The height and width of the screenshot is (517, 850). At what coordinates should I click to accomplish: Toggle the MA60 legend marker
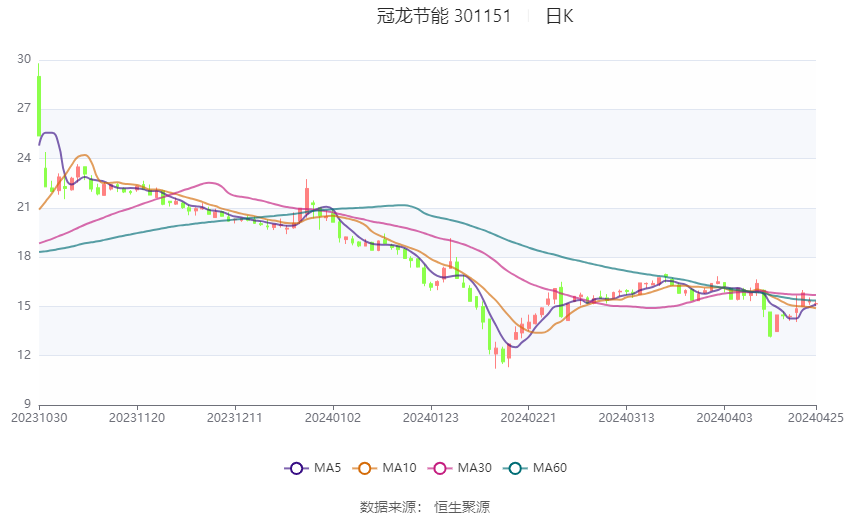[x=516, y=468]
